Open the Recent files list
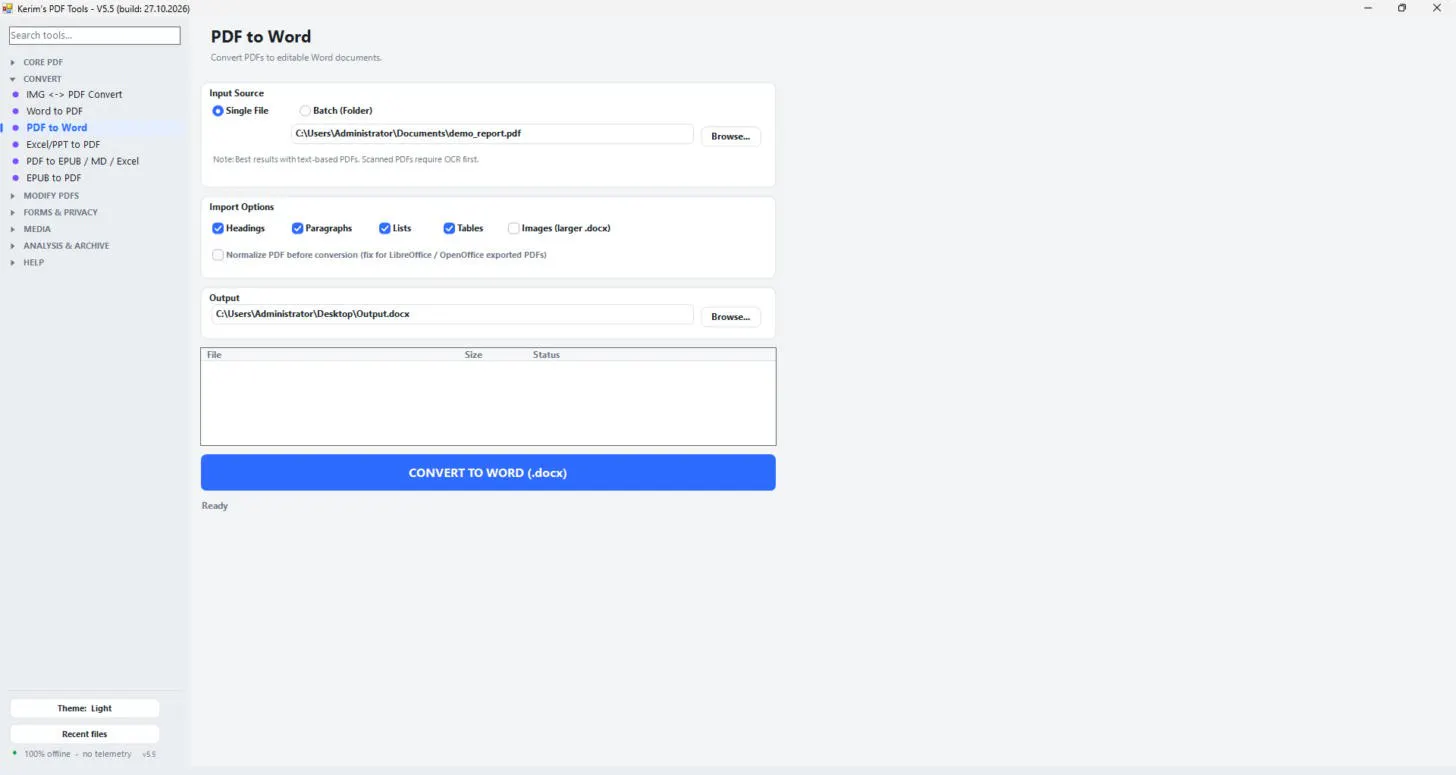The height and width of the screenshot is (775, 1456). pos(85,734)
